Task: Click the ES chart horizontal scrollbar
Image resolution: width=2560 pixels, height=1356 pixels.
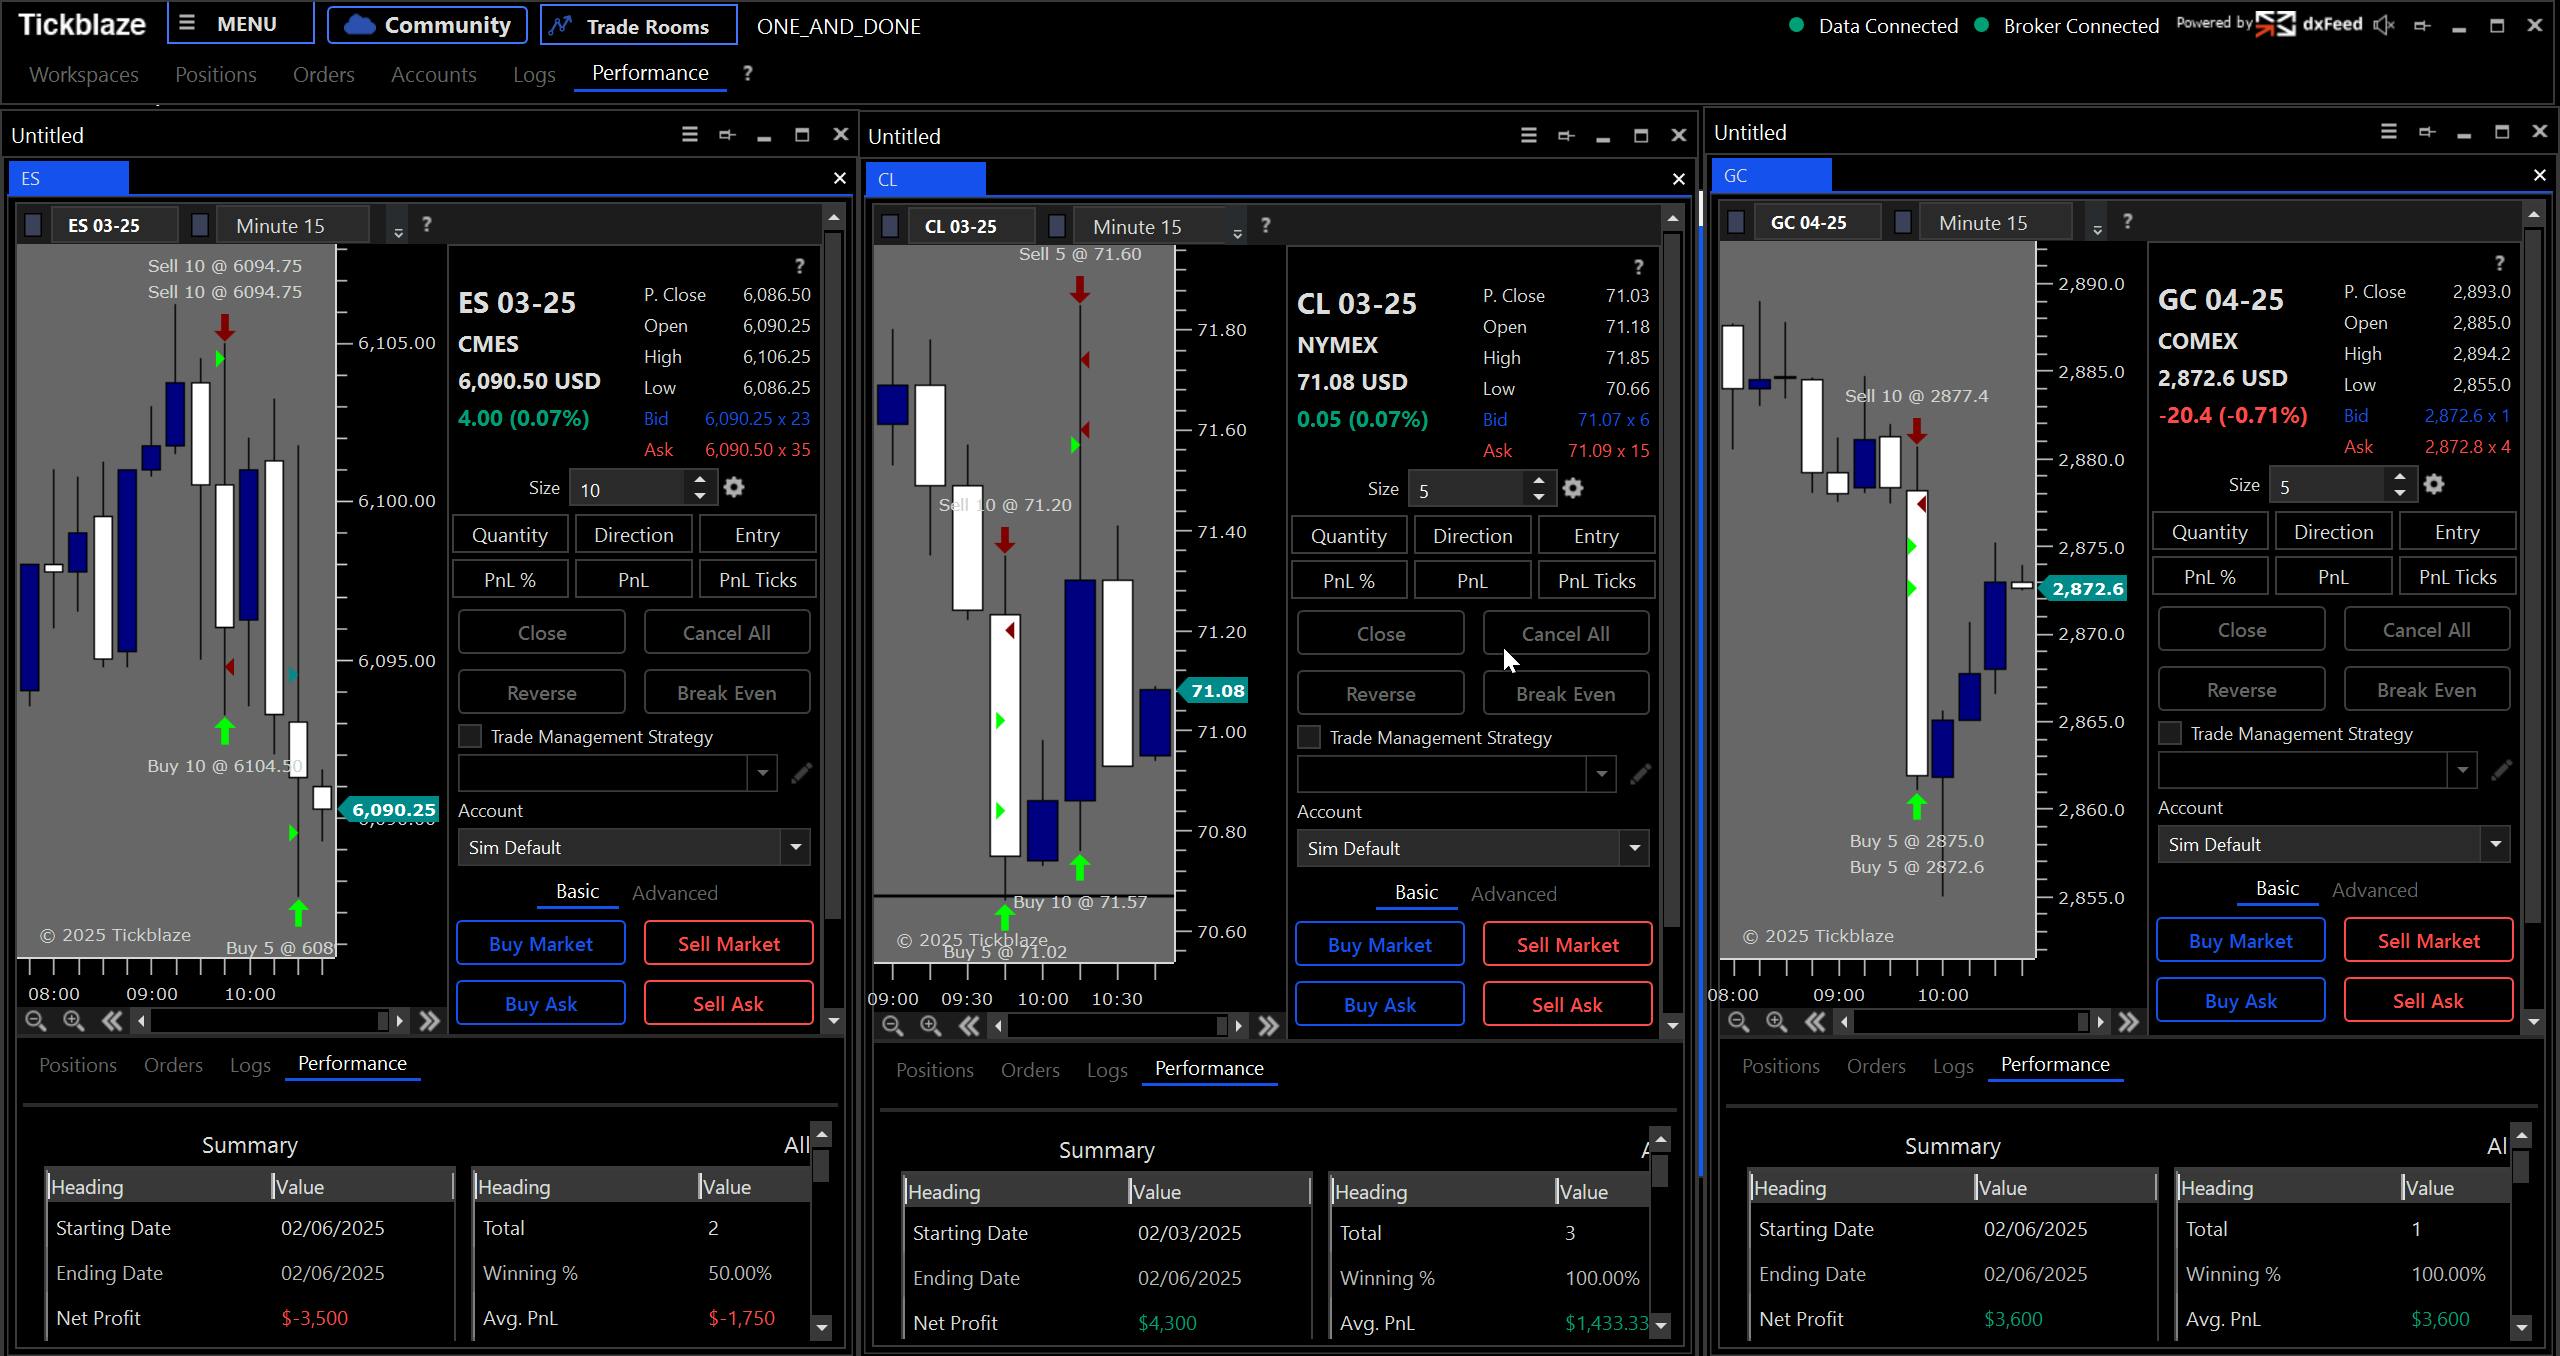Action: tap(270, 1021)
